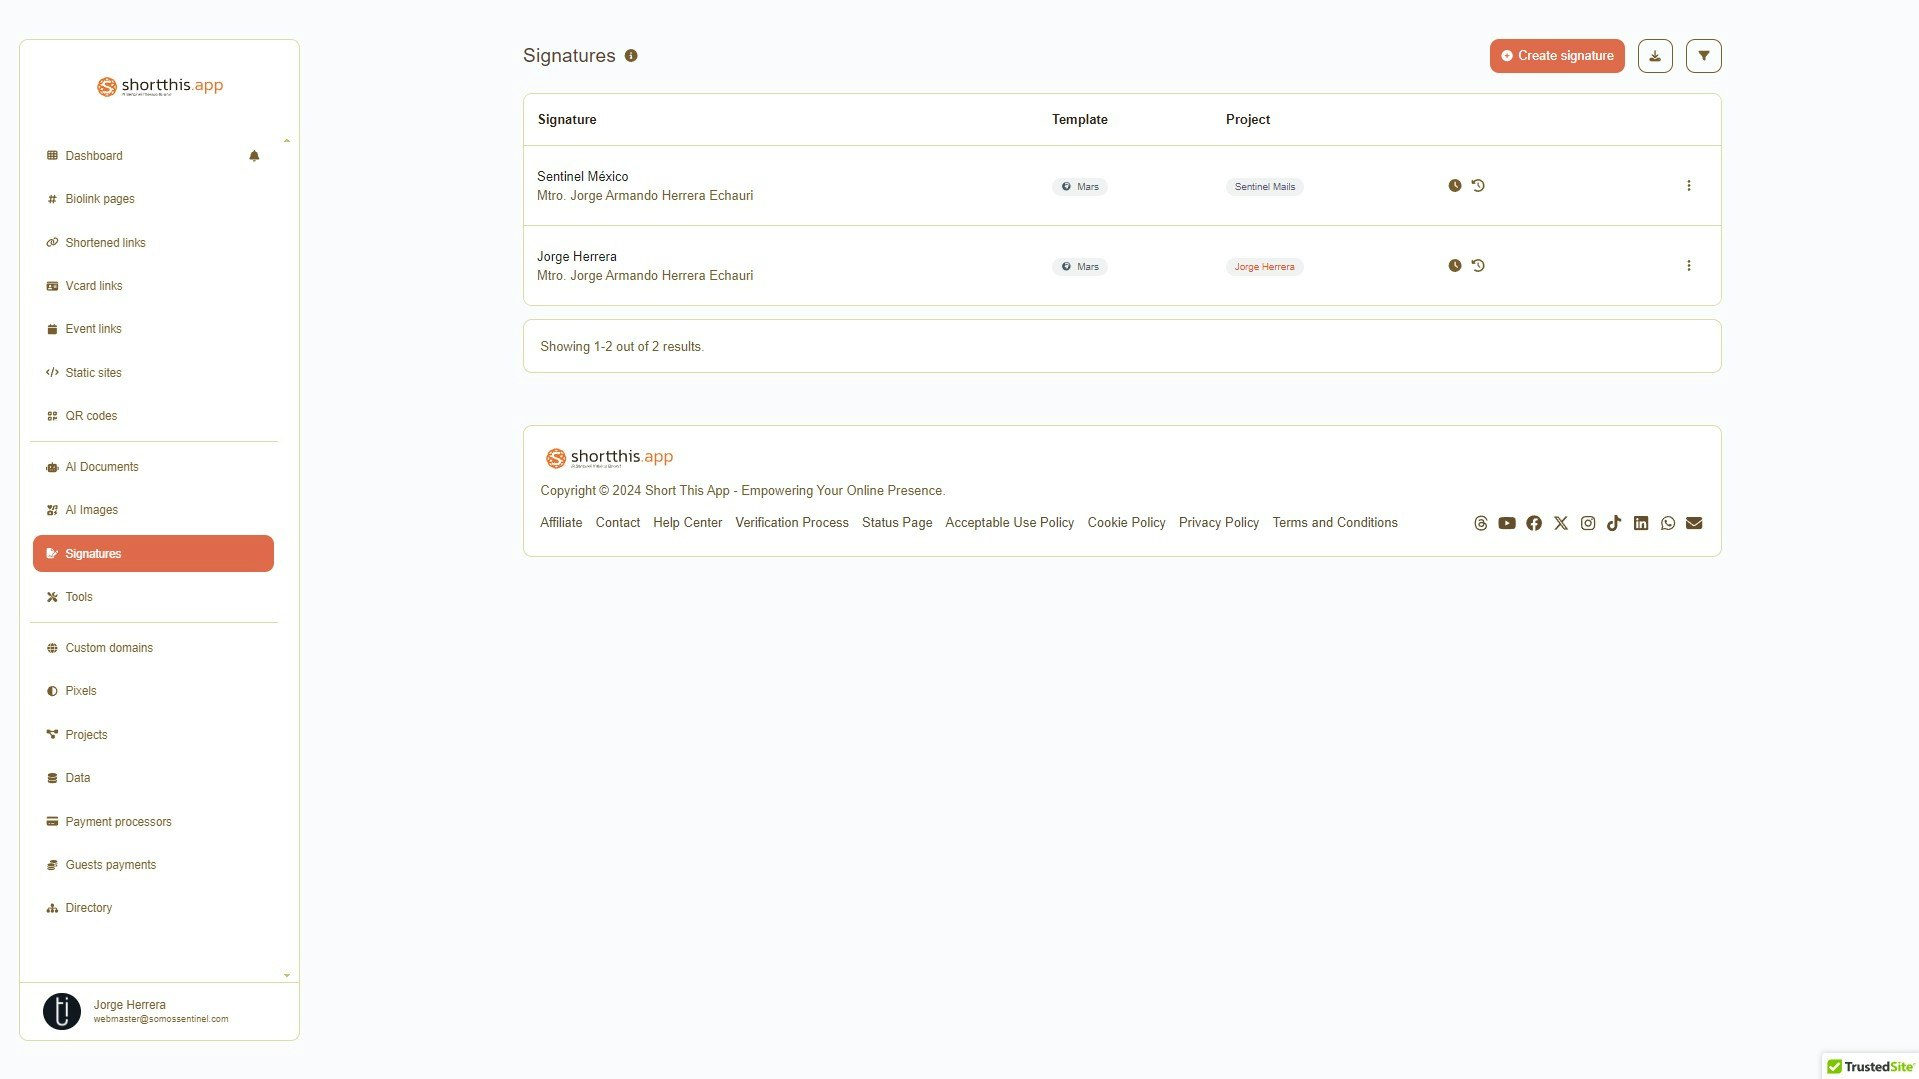The height and width of the screenshot is (1079, 1919).
Task: Open Status Page footer link
Action: (897, 523)
